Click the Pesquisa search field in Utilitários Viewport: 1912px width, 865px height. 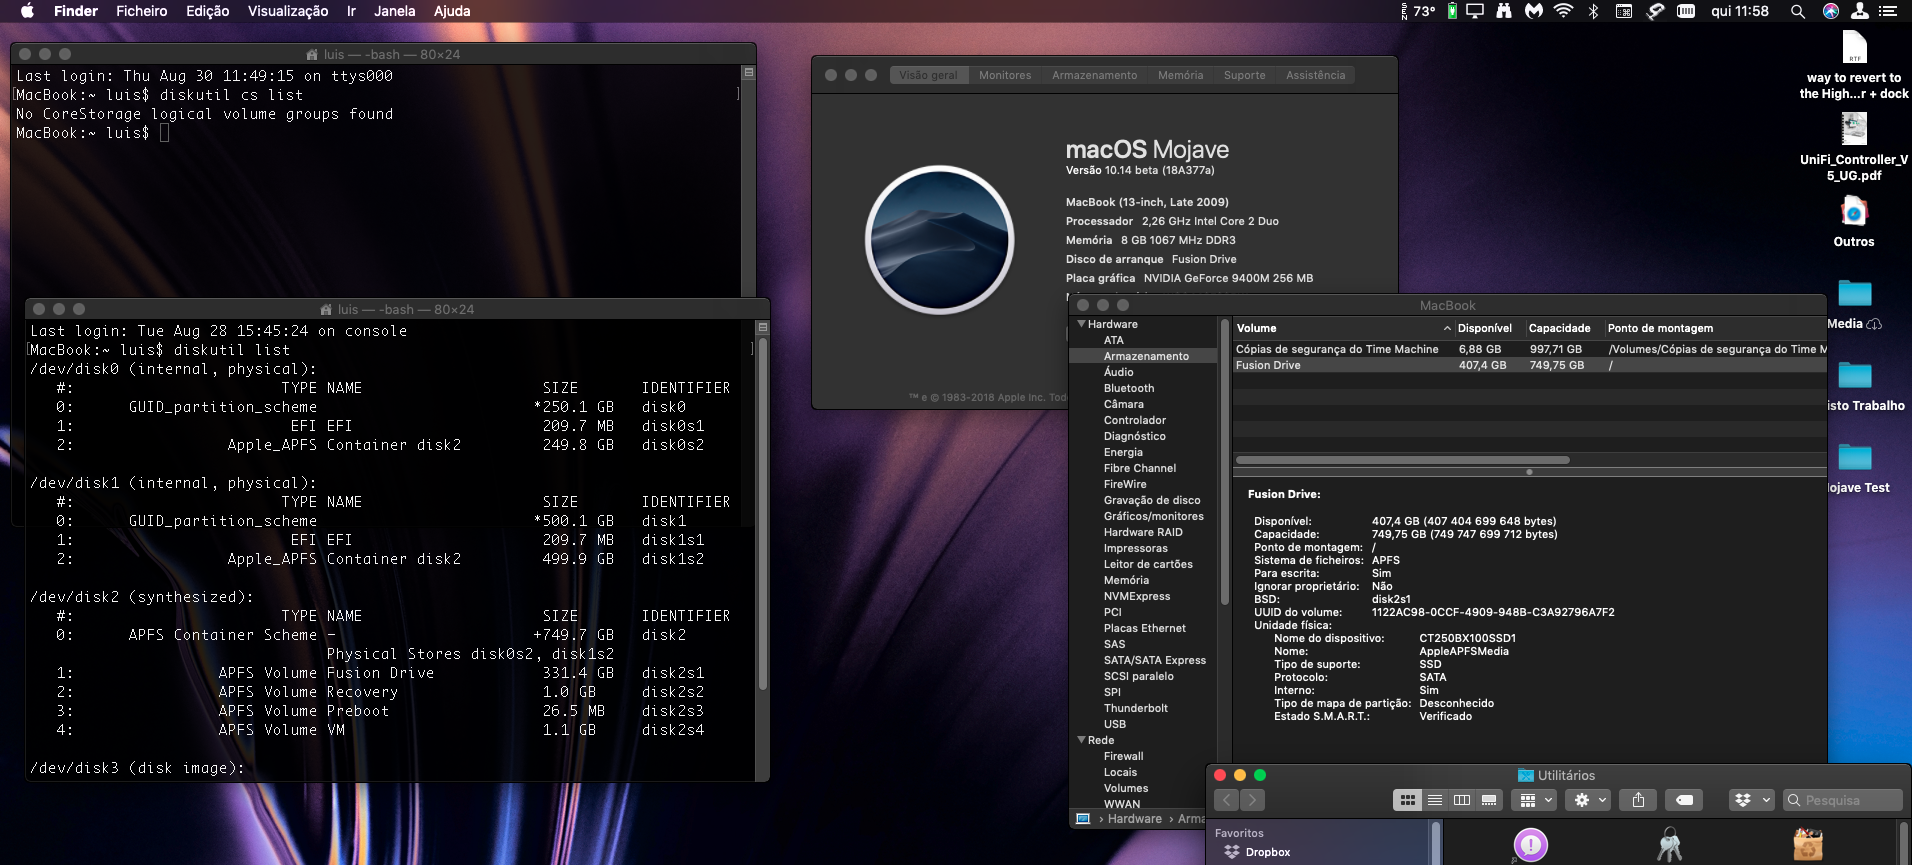coord(1842,800)
